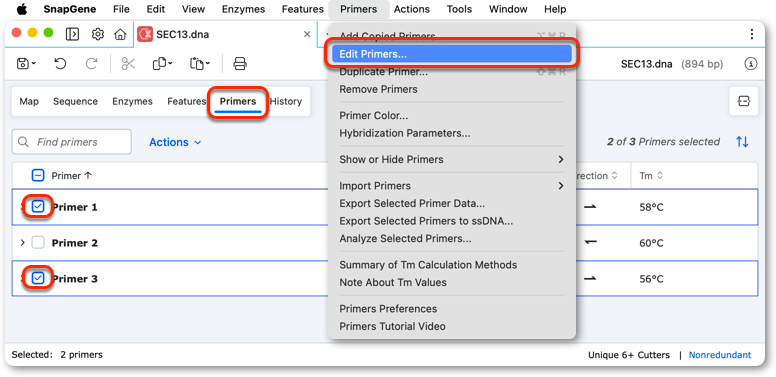Expand Show or Hide Primers submenu
The width and height of the screenshot is (776, 377).
(452, 159)
